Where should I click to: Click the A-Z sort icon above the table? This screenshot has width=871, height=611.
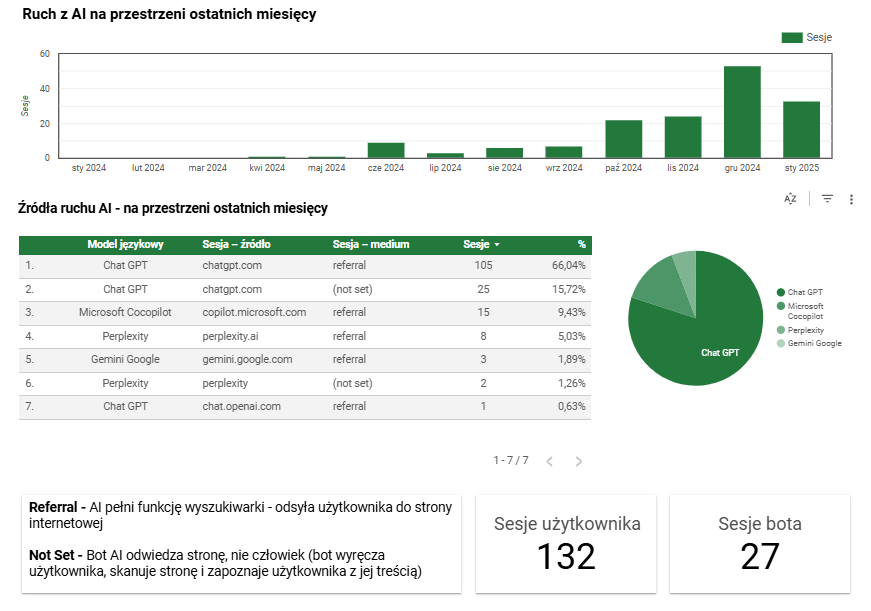coord(790,199)
